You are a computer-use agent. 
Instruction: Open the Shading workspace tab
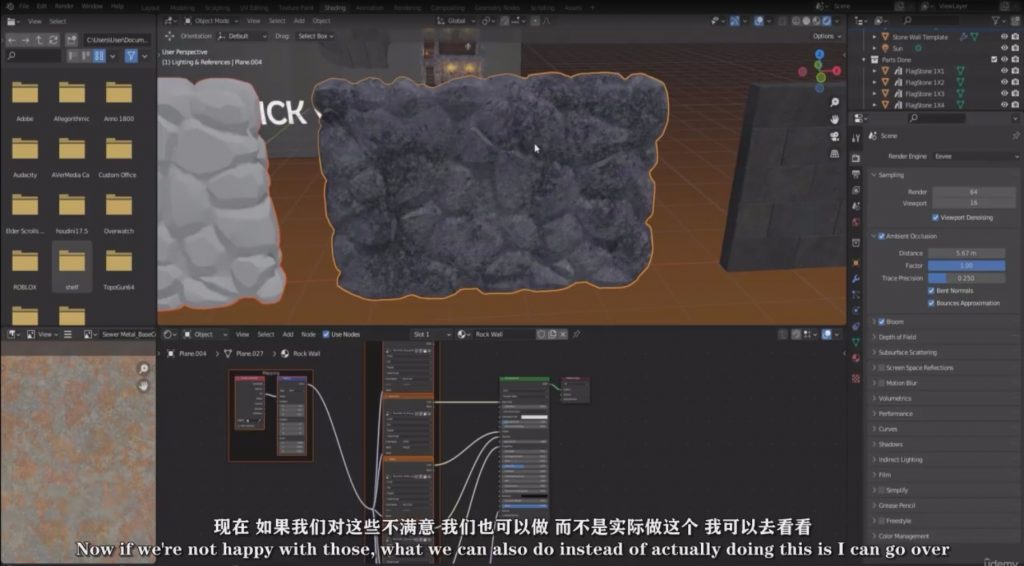click(335, 8)
